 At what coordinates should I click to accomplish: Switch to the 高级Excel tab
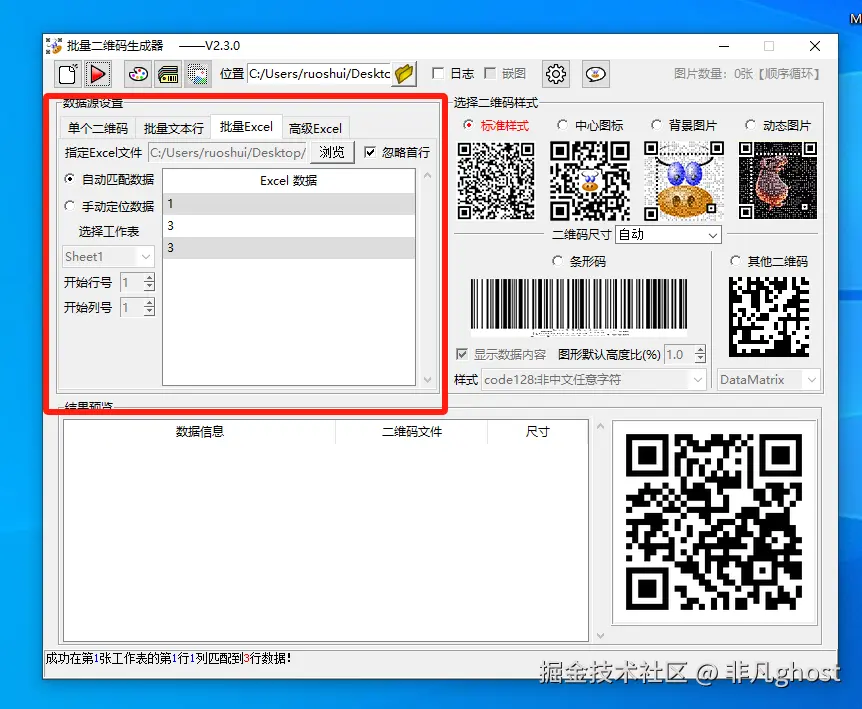coord(316,128)
